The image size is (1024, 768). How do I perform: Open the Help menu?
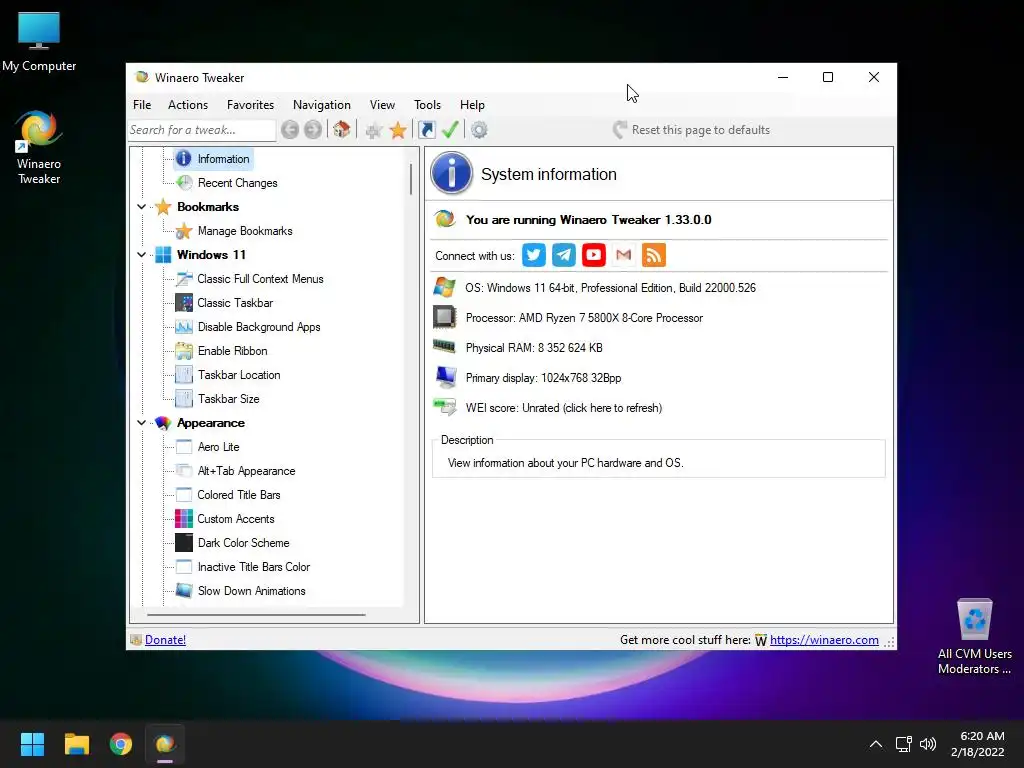(472, 104)
